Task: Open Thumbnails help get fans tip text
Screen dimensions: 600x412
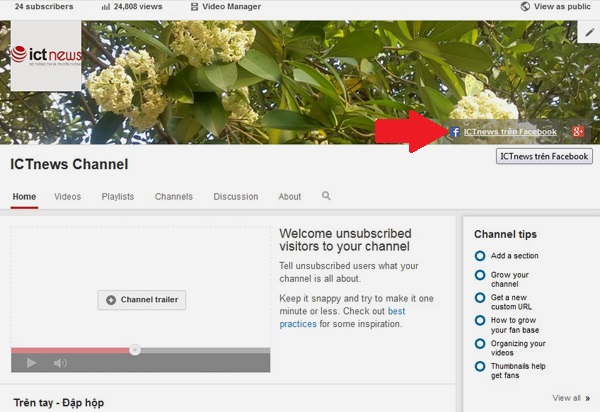Action: tap(518, 370)
